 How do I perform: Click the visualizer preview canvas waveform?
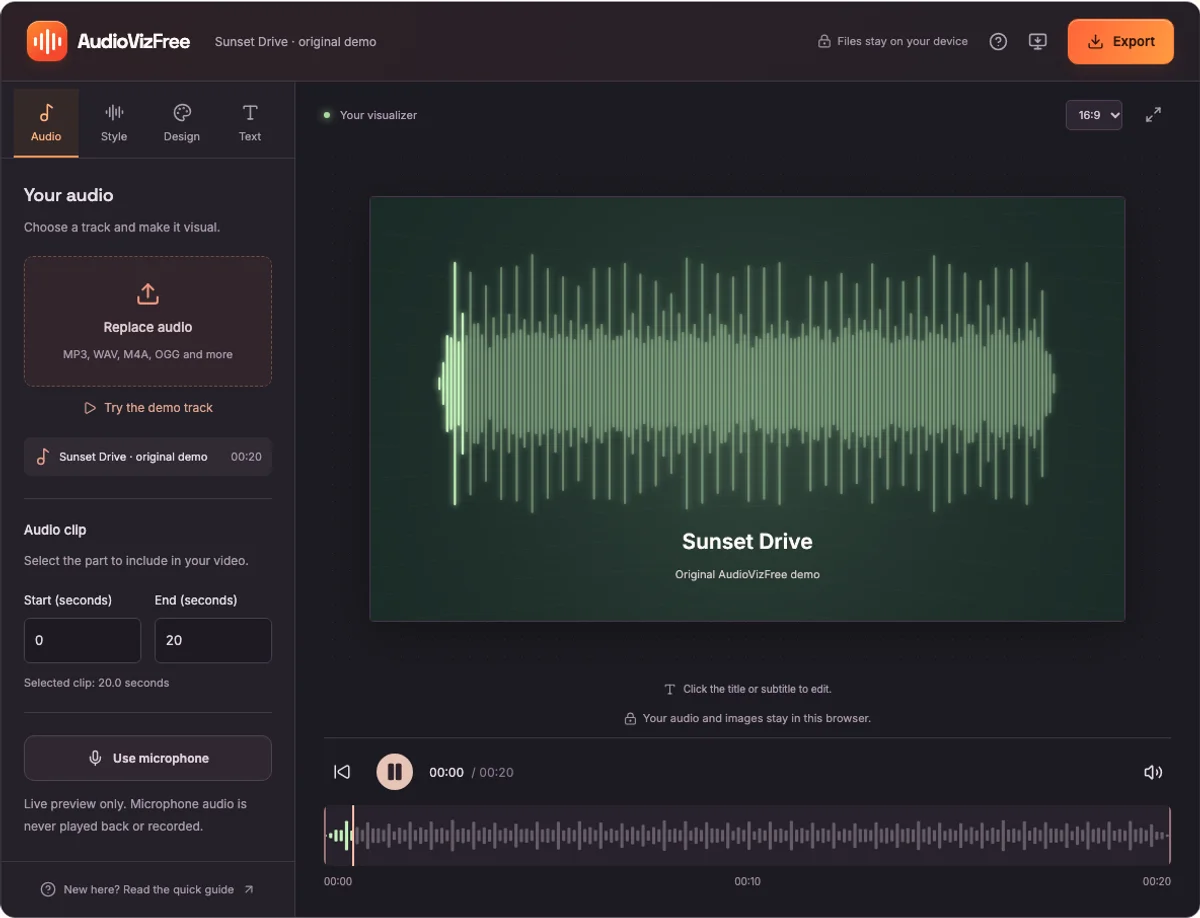click(747, 383)
